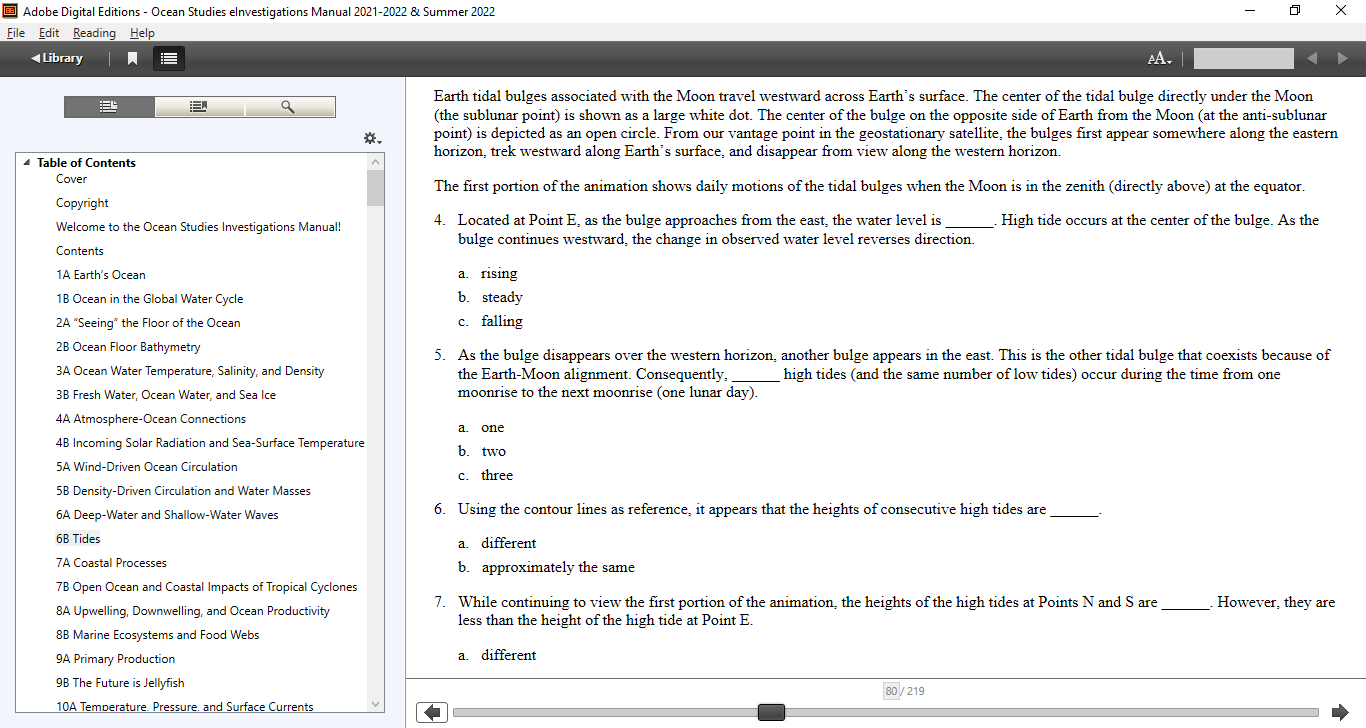Open chapter 1A Earth's Ocean
The image size is (1366, 728).
(x=101, y=275)
